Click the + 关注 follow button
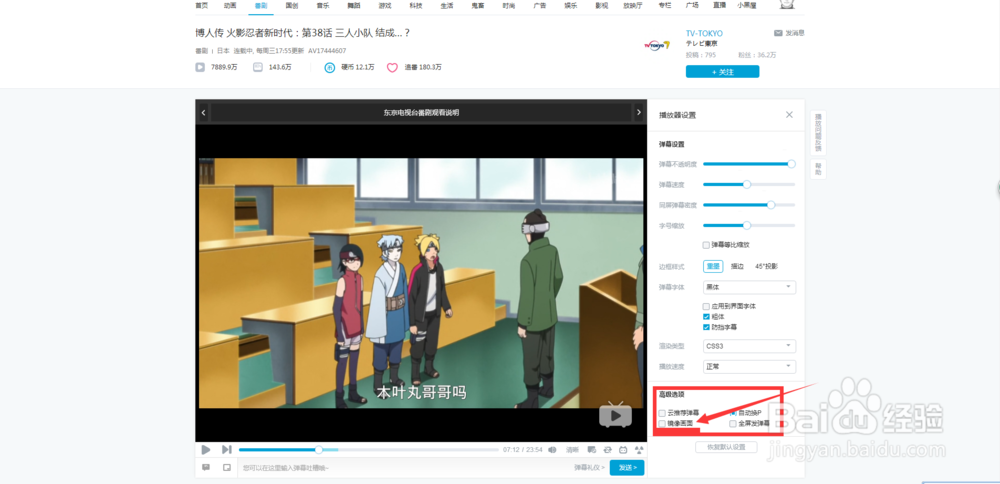 pos(723,71)
